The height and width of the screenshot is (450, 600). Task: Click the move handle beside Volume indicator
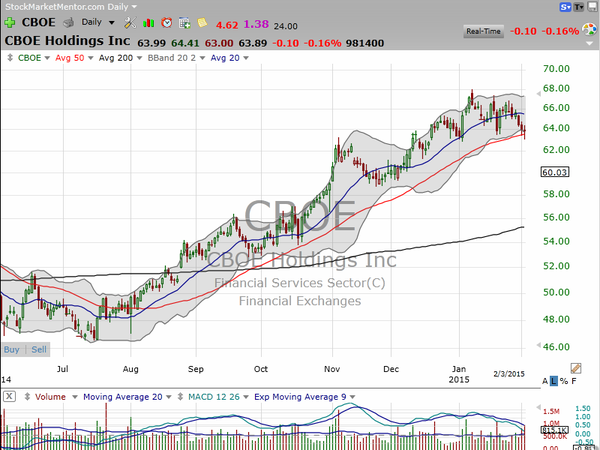point(27,397)
